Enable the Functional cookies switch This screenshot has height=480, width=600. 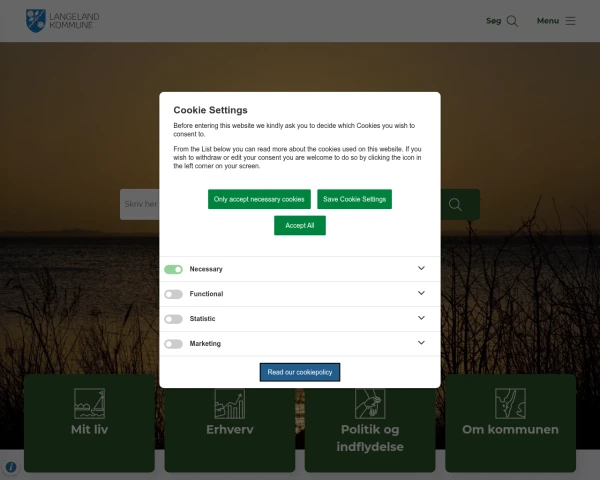click(x=174, y=294)
